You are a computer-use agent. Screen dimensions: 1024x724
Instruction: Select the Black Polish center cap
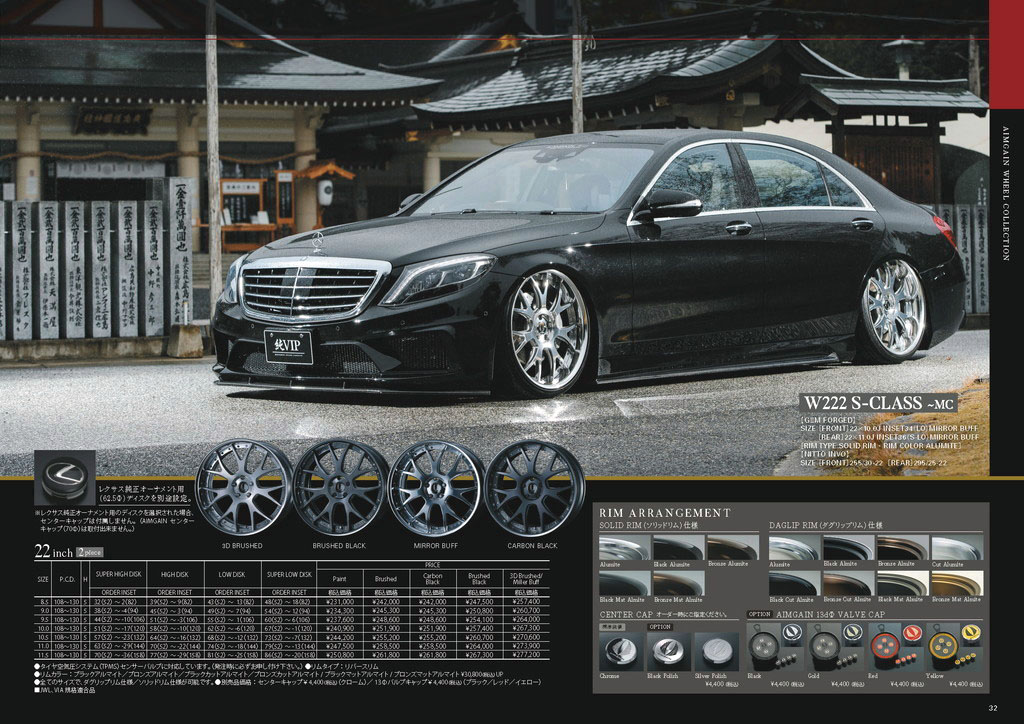[669, 651]
